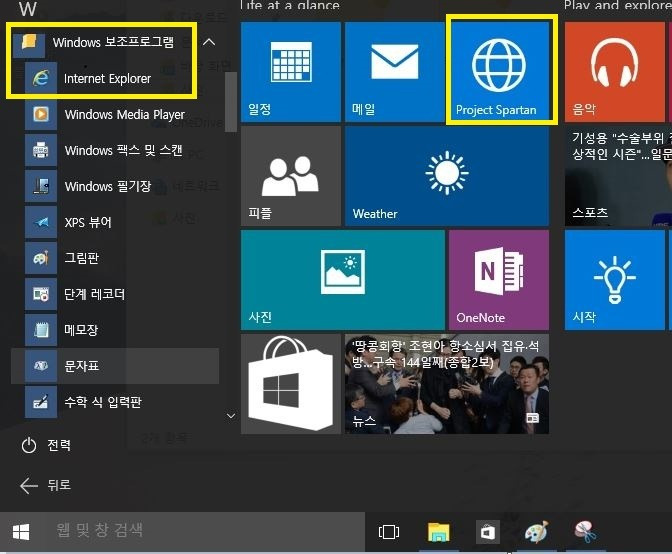Open 단계 레코더 icon
Viewport: 672px width, 554px height.
tap(41, 294)
